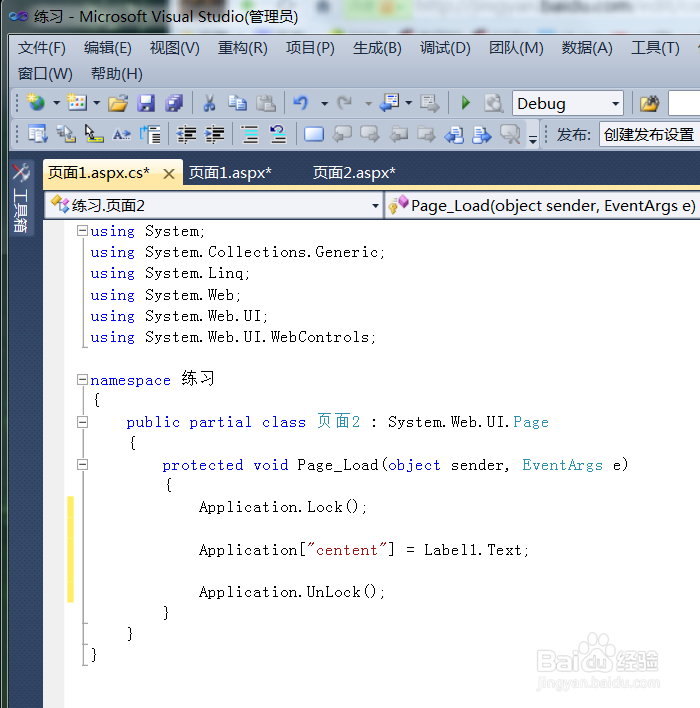
Task: Click the Increase Indent icon
Action: [x=214, y=134]
